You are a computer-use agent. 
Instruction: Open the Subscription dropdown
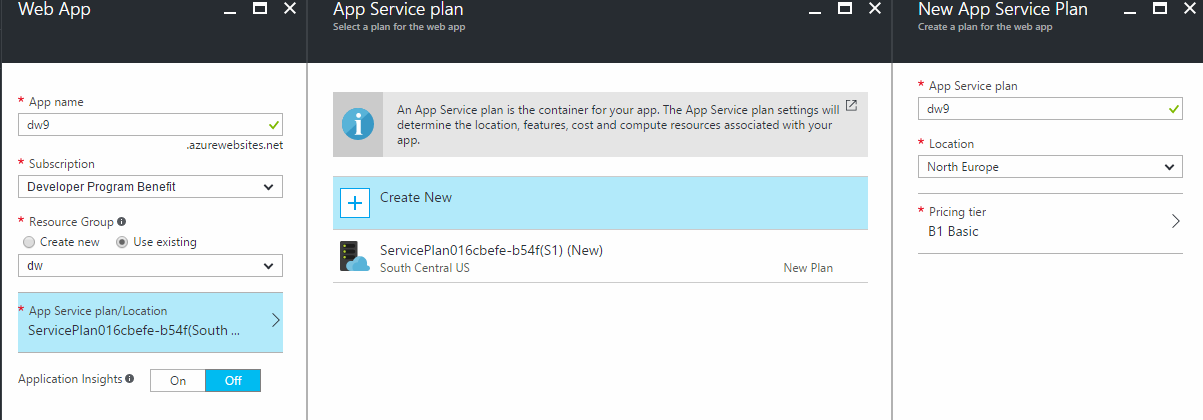point(150,187)
